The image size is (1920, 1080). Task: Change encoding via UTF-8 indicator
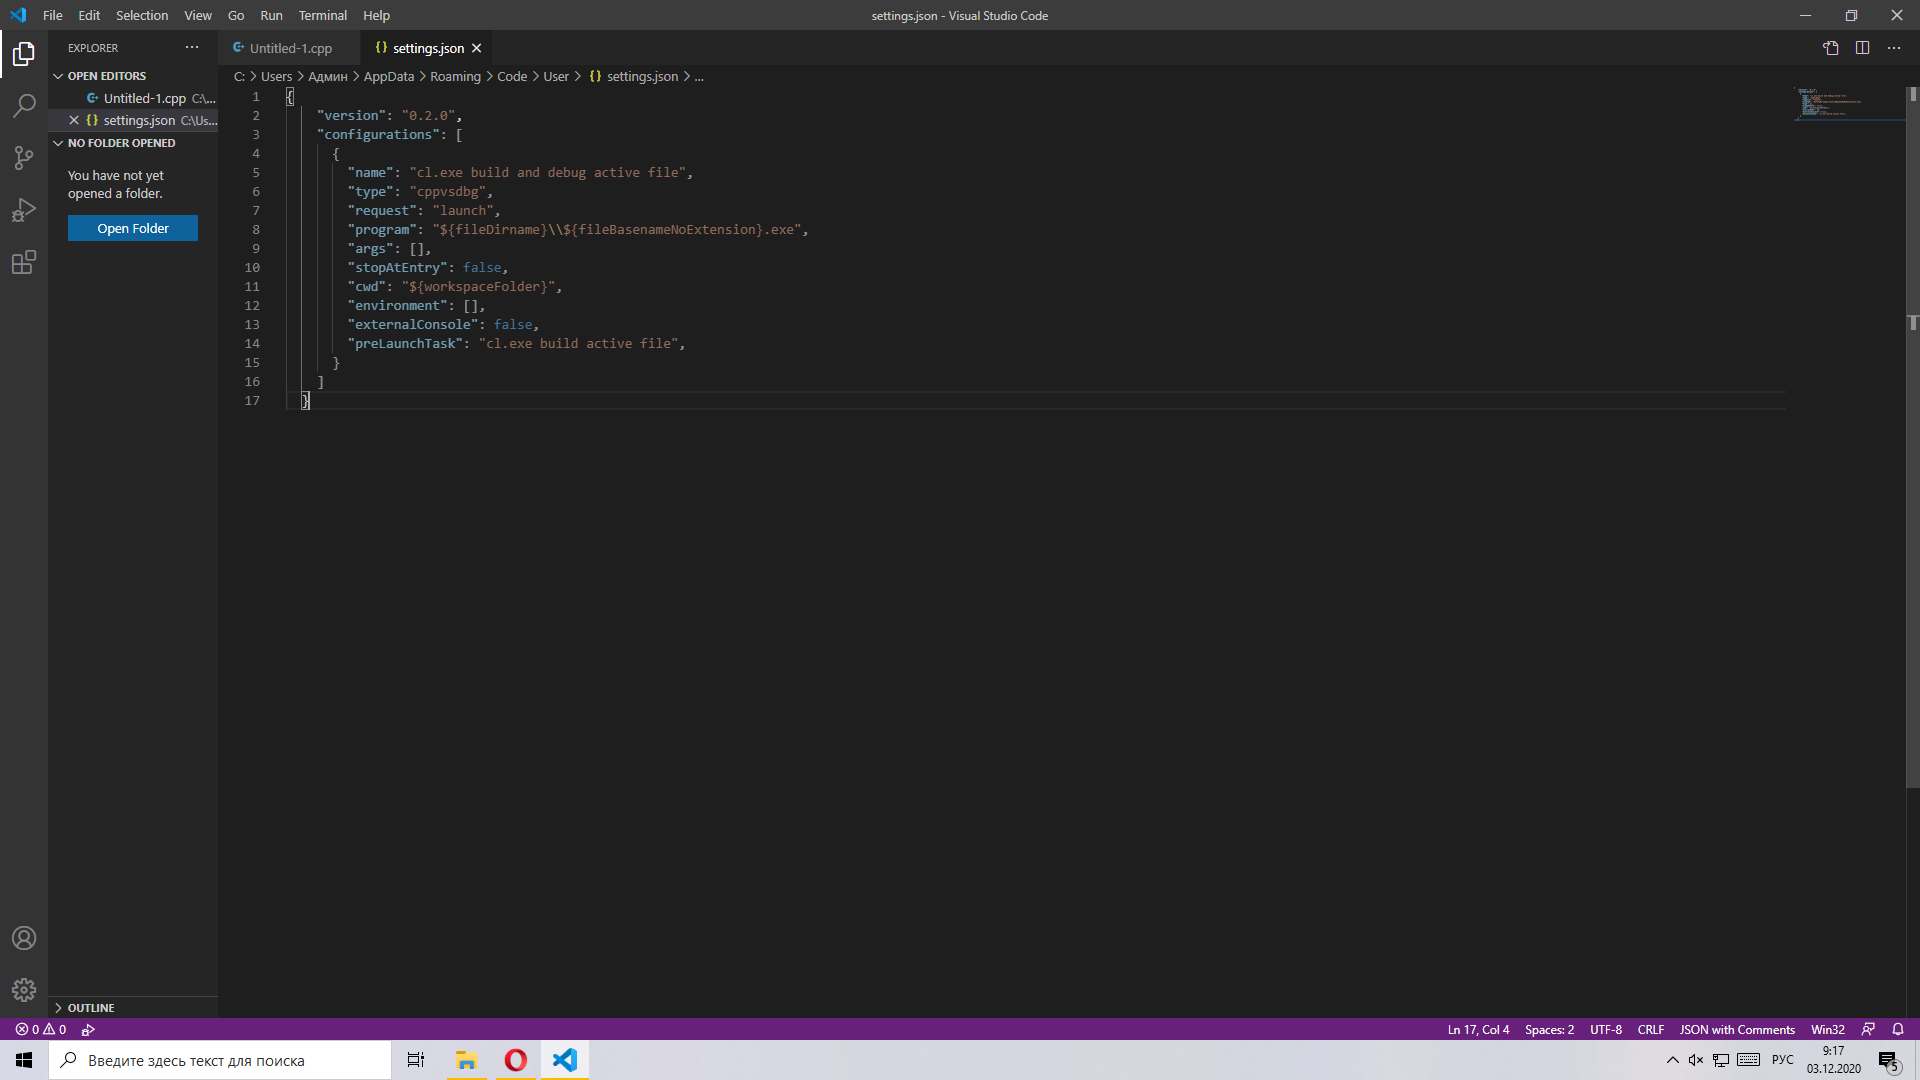pos(1606,1029)
